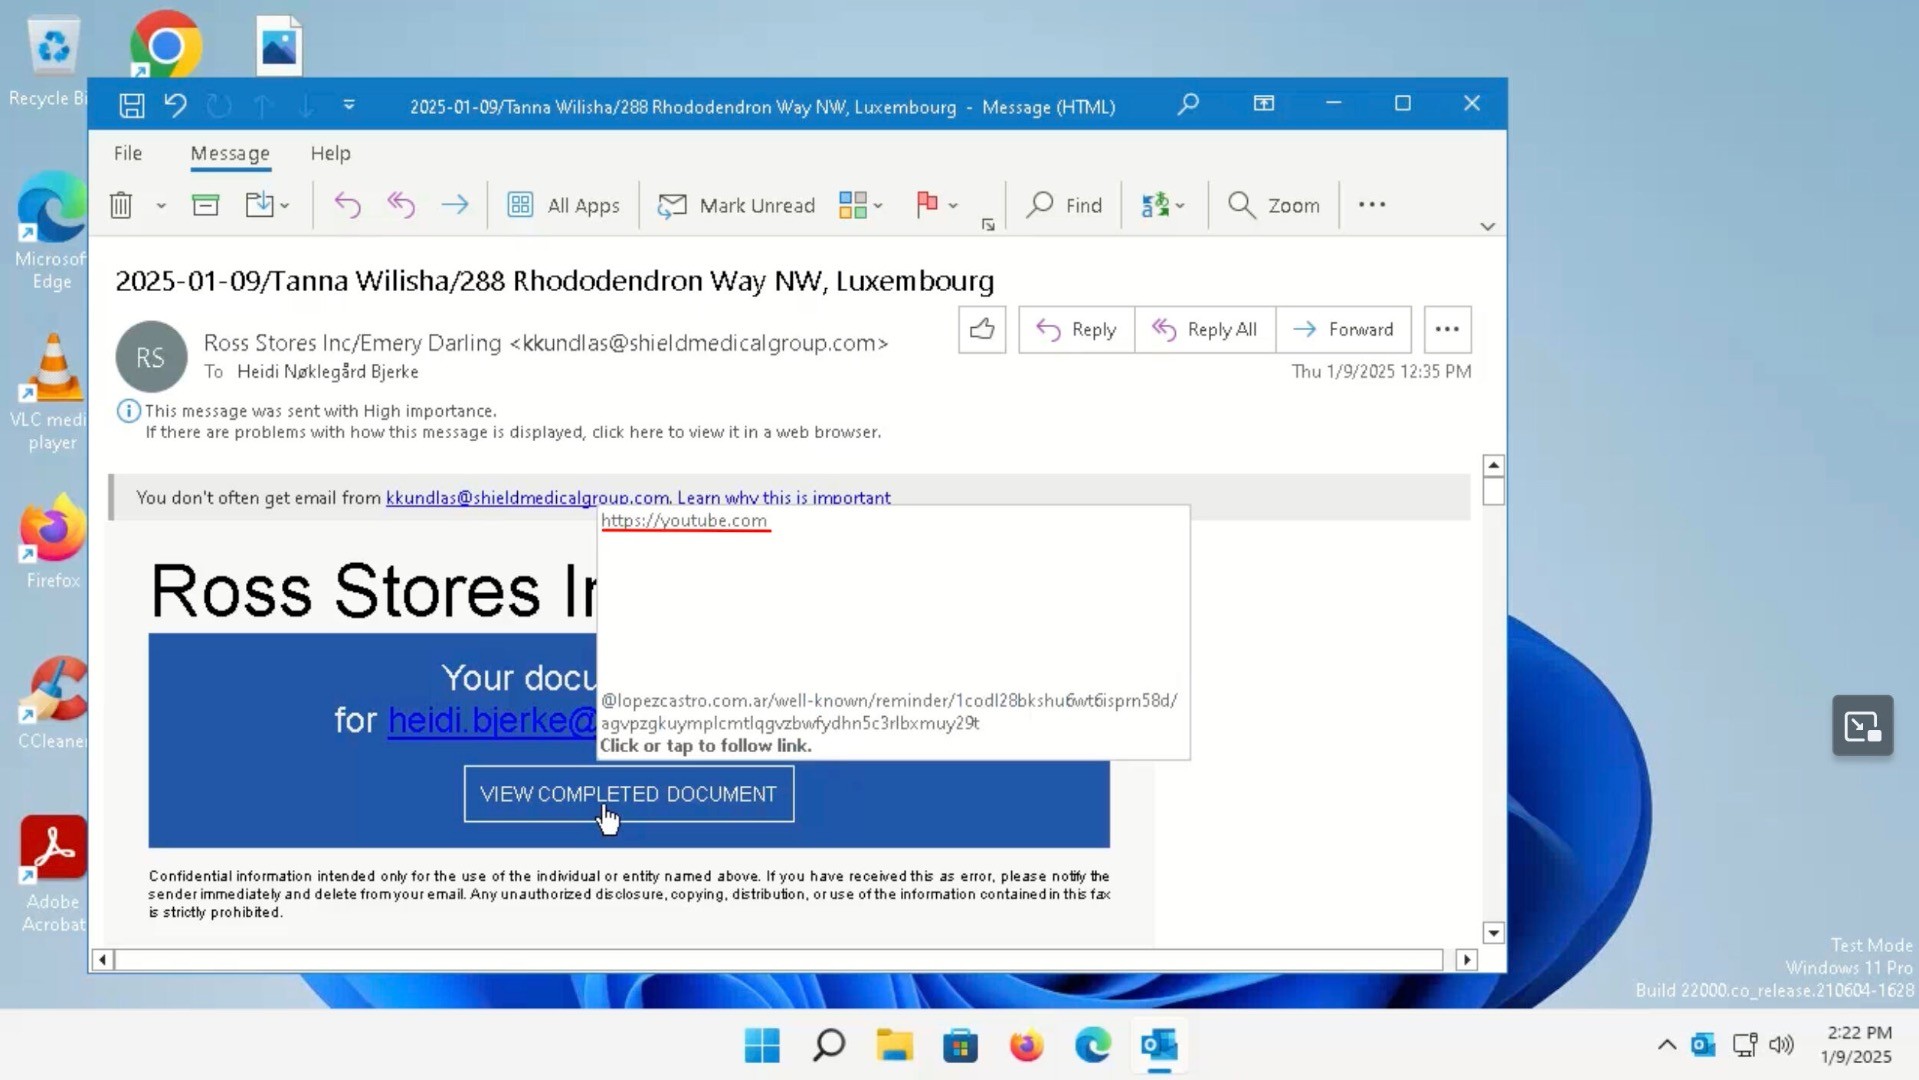Viewport: 1919px width, 1080px height.
Task: Click the heidi.bjerke email link
Action: pos(492,720)
